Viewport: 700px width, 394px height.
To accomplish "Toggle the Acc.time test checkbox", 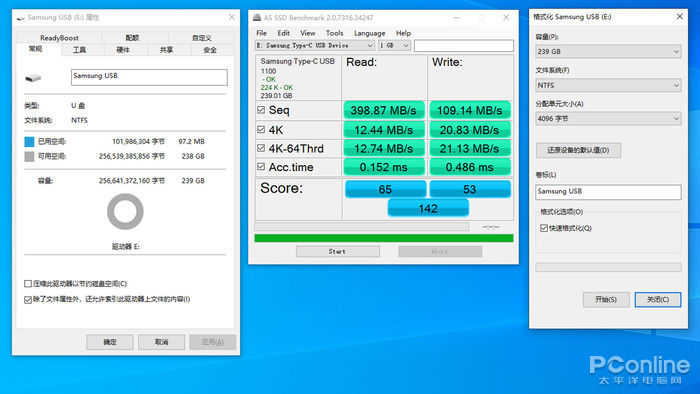I will (x=261, y=167).
